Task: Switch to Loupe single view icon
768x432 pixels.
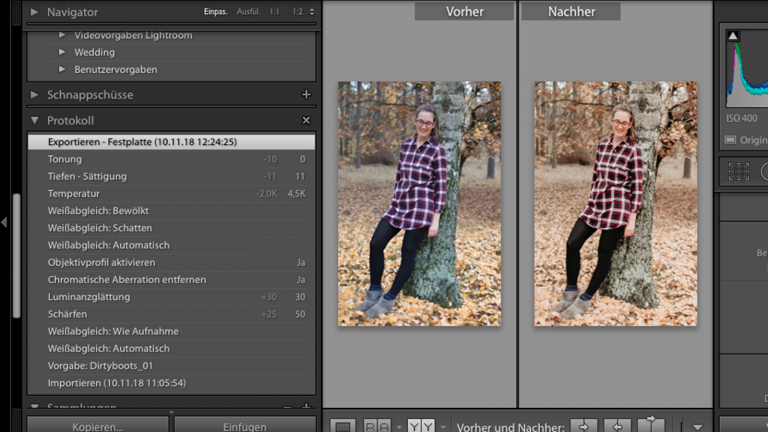Action: (342, 426)
